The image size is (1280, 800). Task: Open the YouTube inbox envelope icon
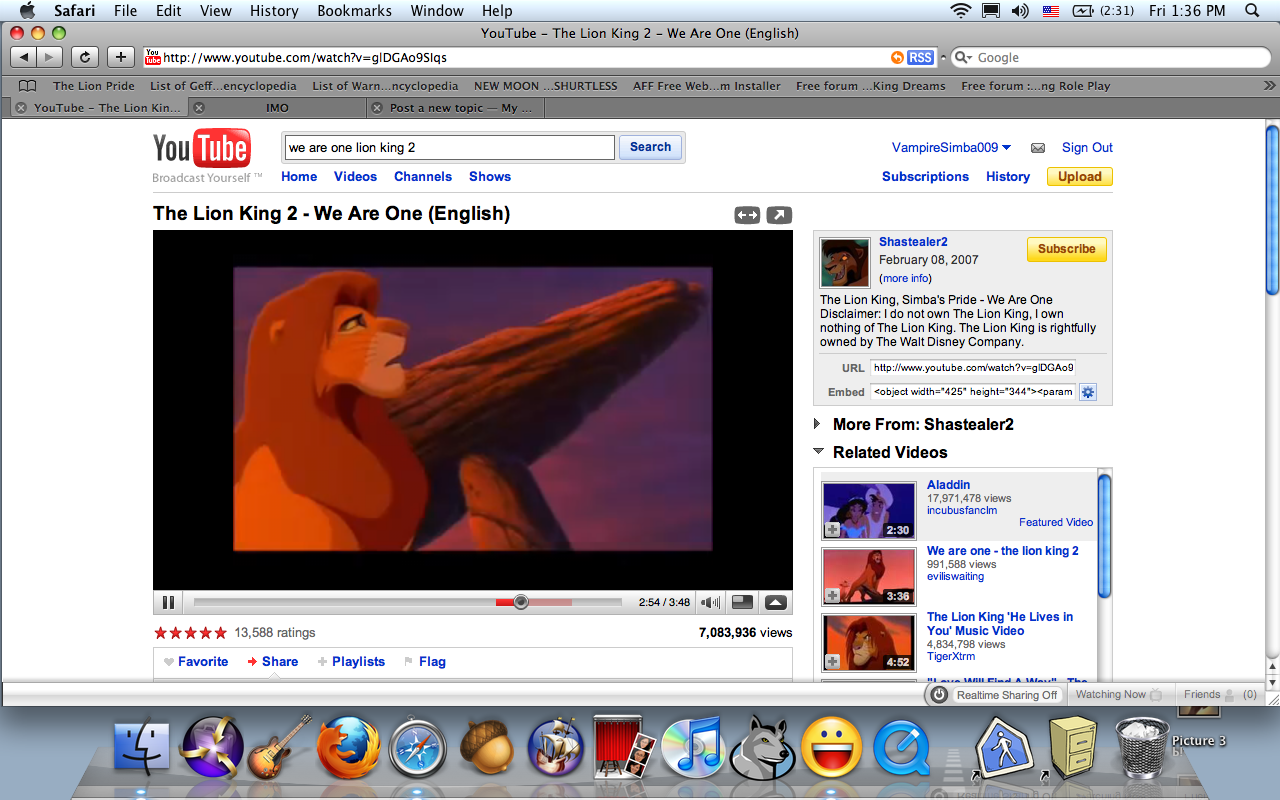pos(1038,148)
